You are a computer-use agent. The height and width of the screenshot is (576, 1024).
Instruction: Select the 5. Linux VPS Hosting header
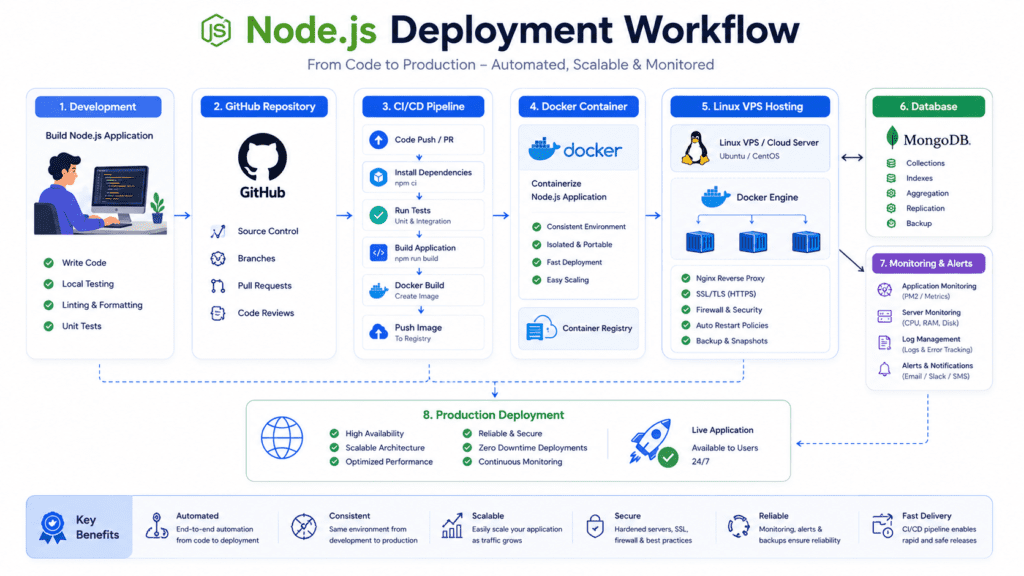point(750,106)
